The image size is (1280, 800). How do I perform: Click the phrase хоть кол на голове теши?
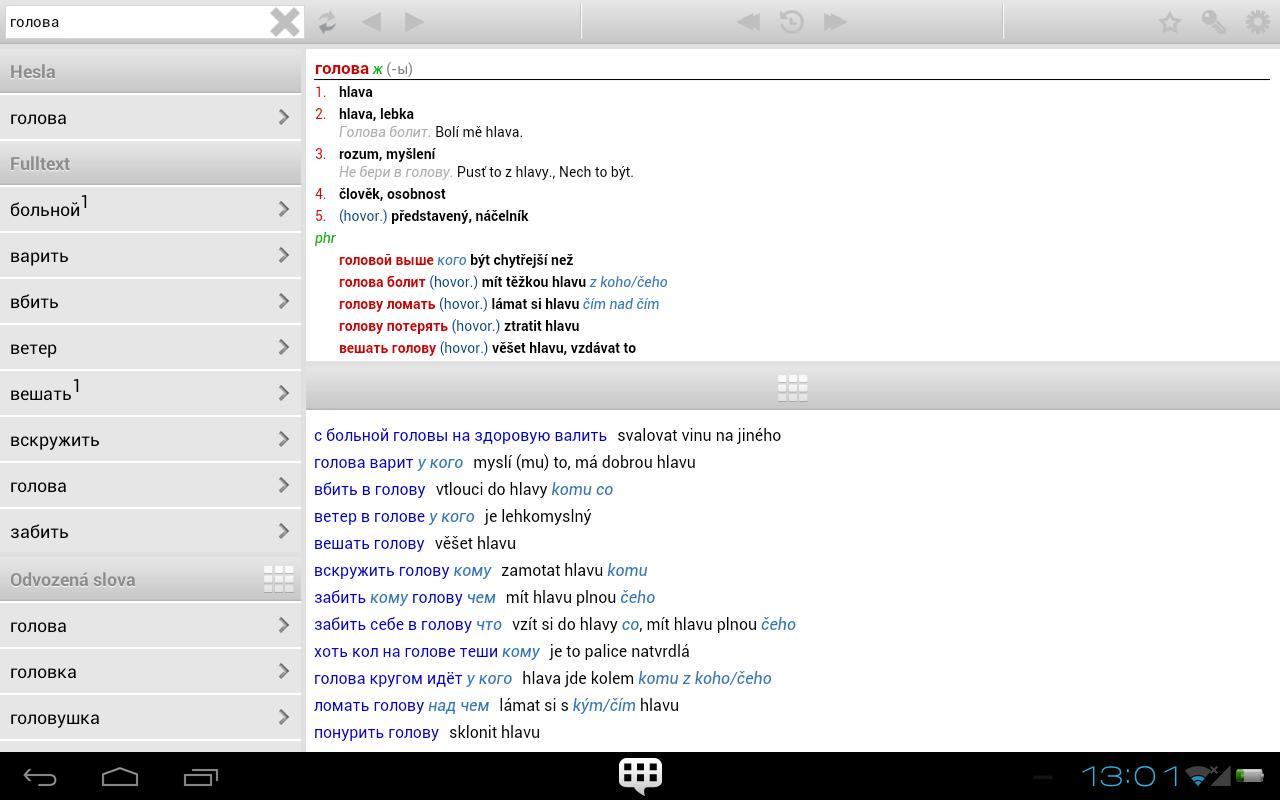click(406, 651)
